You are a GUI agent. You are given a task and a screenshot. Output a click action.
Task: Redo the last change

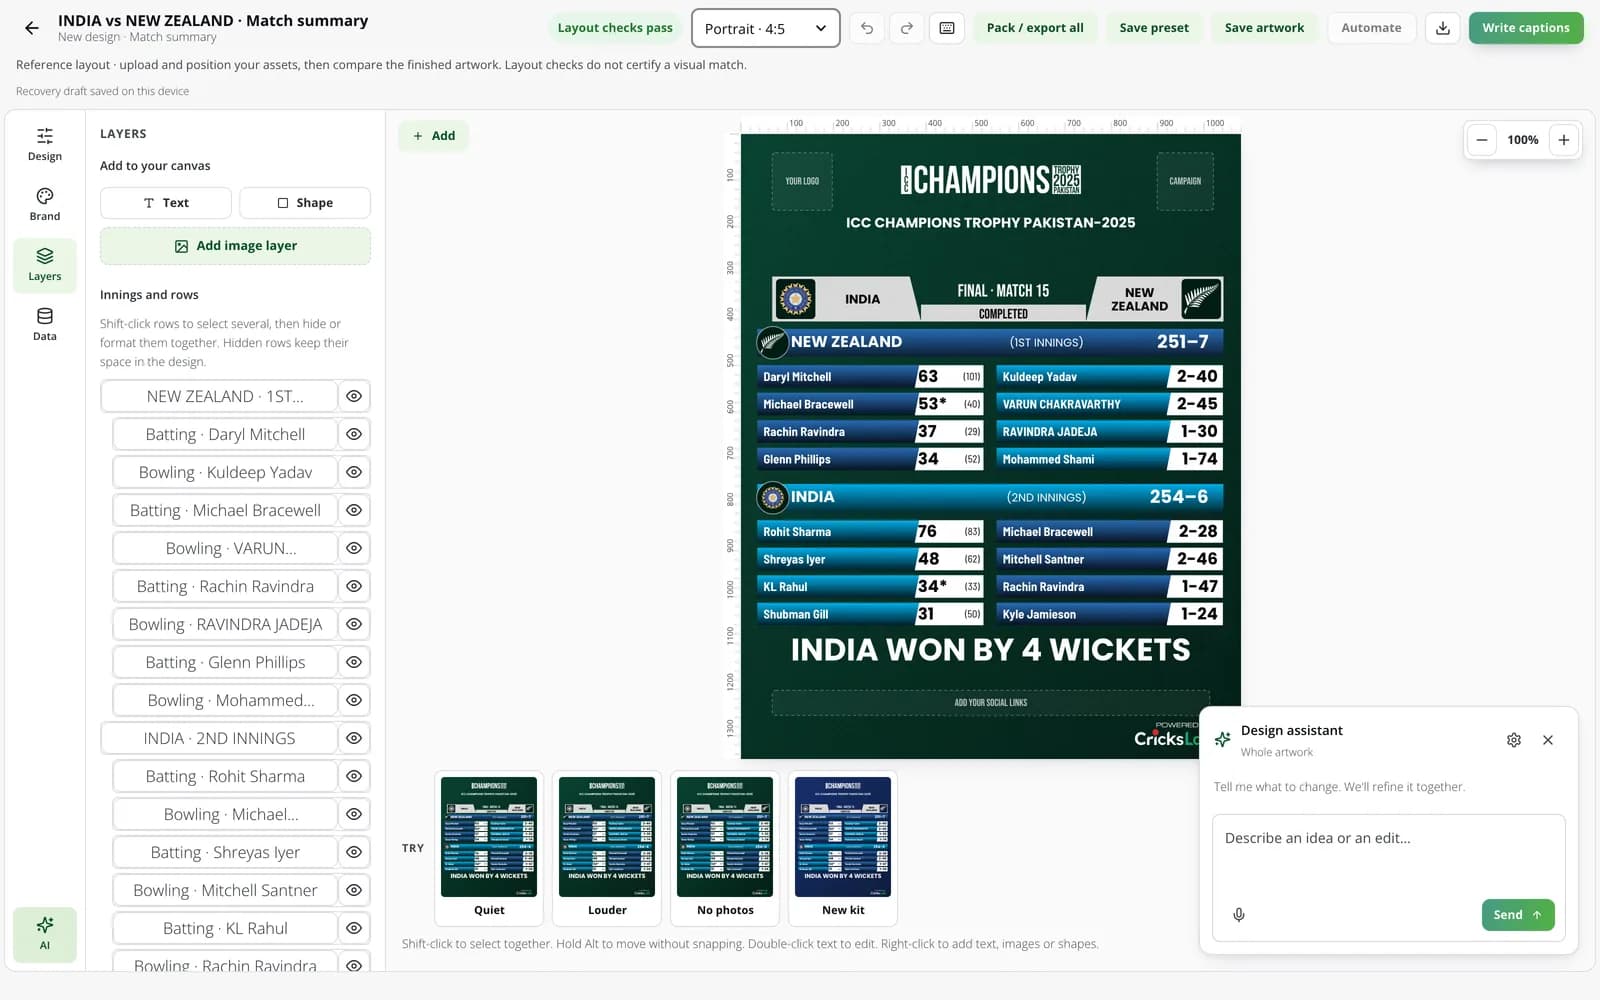coord(907,28)
